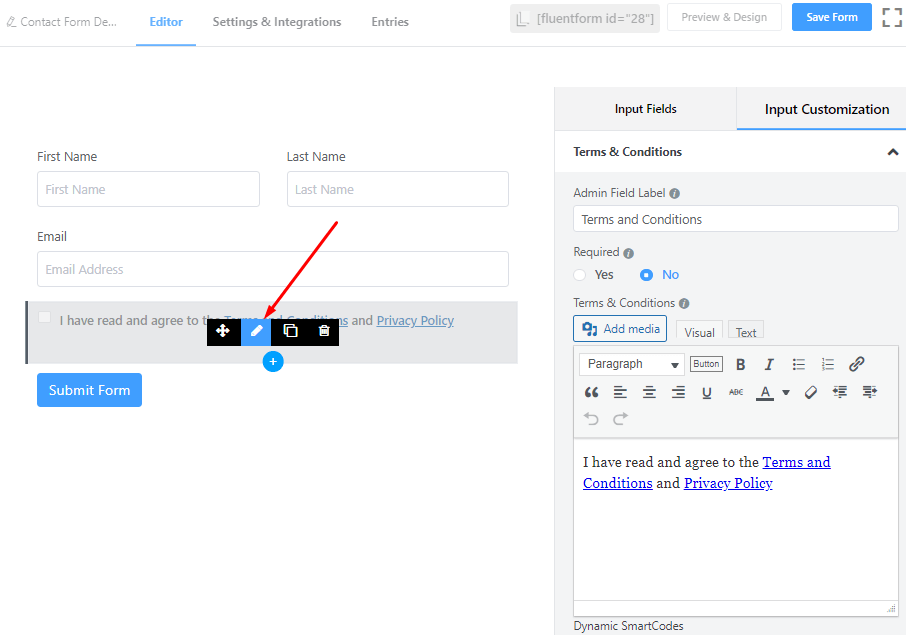Screen dimensions: 906x635
Task: Open the Privacy Policy link in the editor
Action: pos(728,483)
